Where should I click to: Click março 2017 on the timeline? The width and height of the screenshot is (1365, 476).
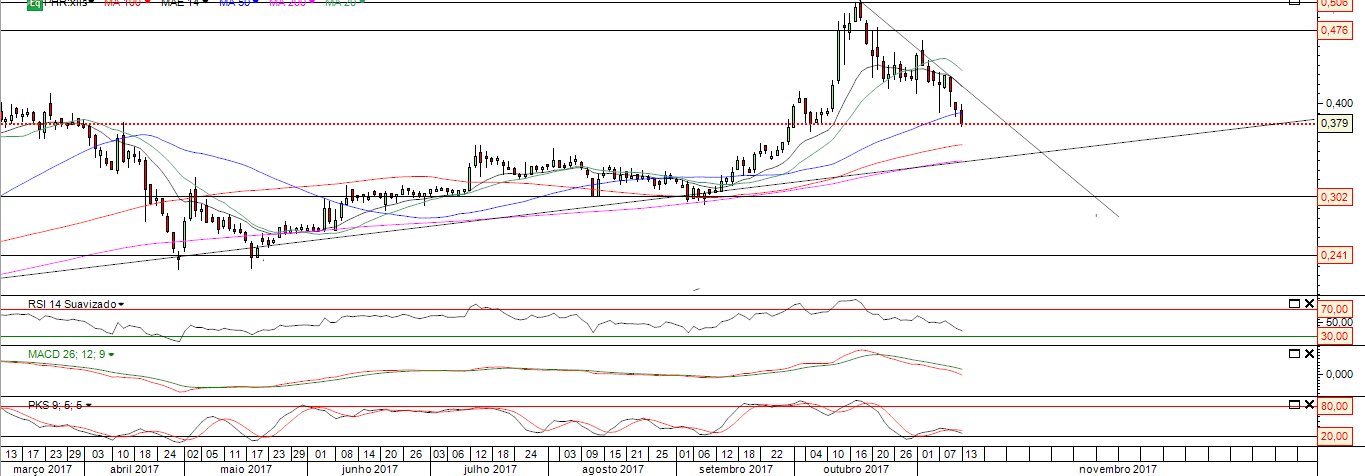pyautogui.click(x=43, y=468)
